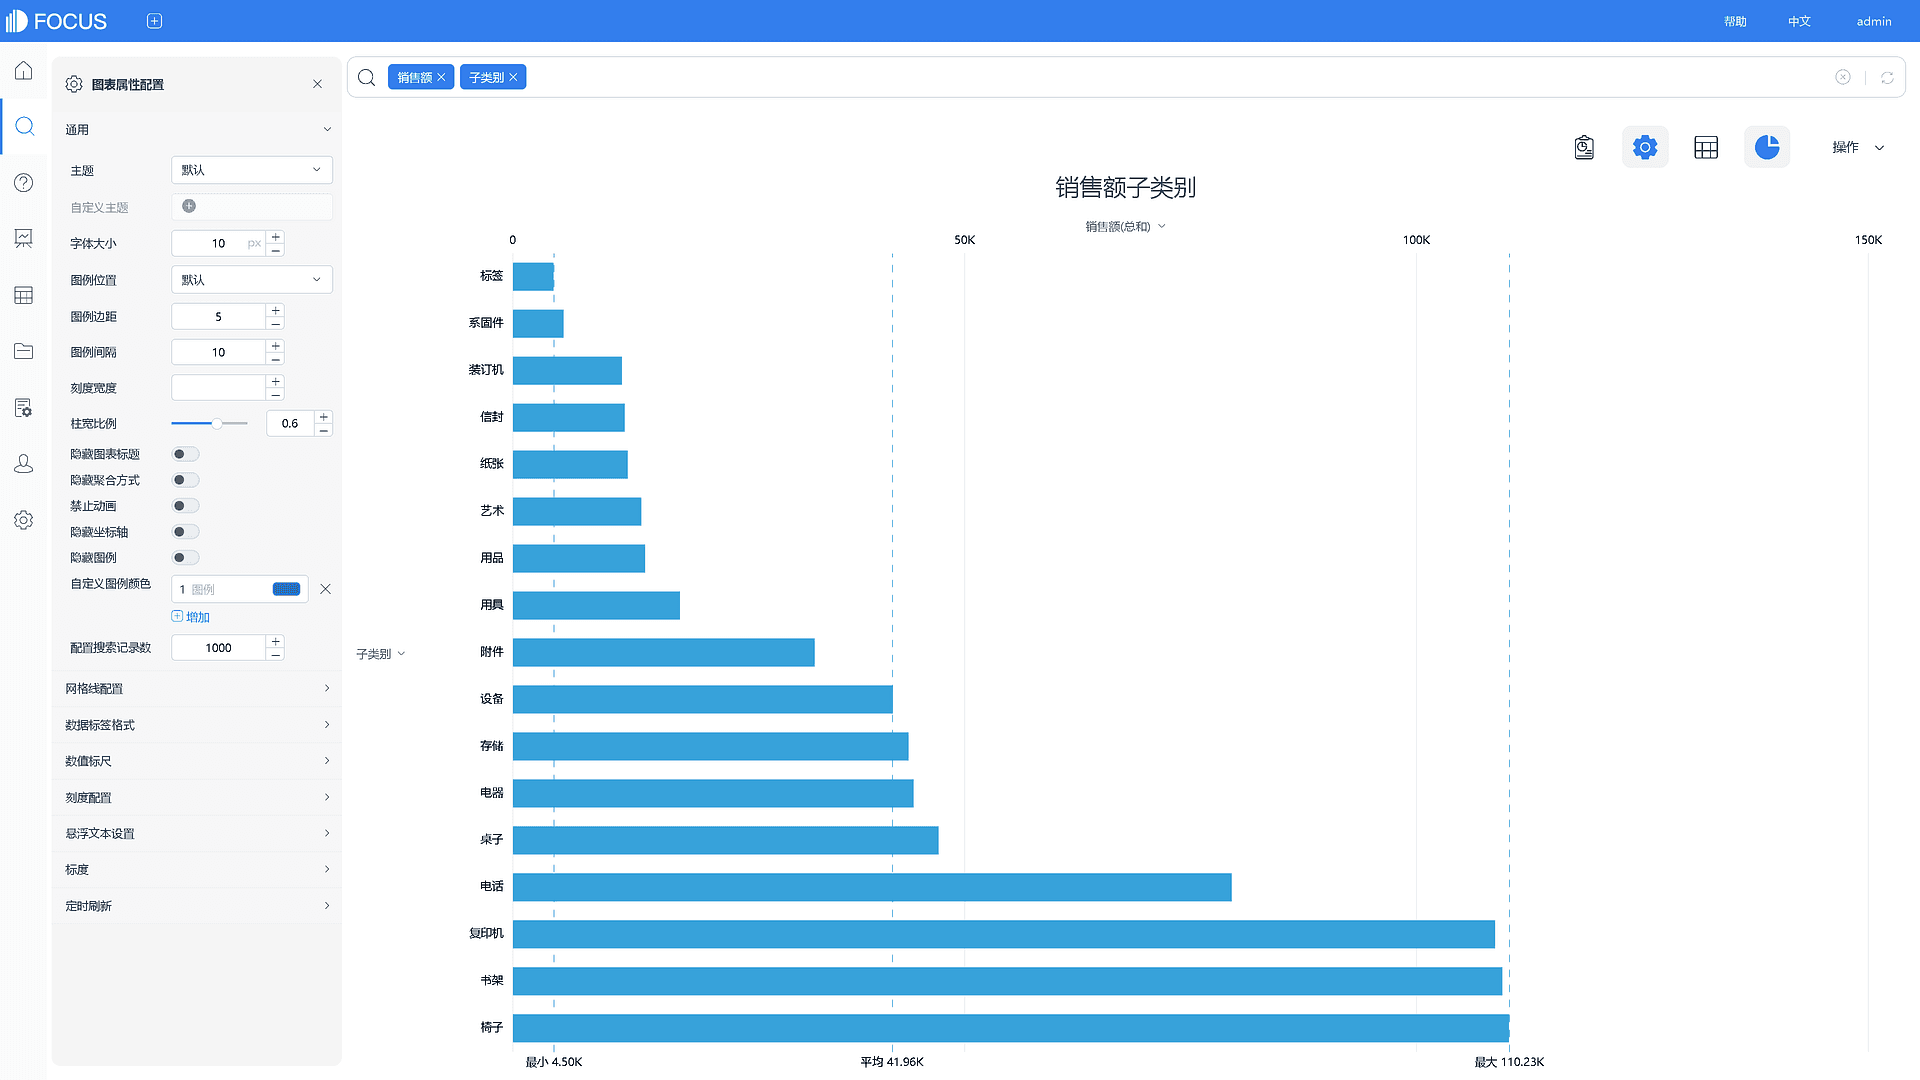Screen dimensions: 1920x1080
Task: Expand 定时刷新 section
Action: pos(197,906)
